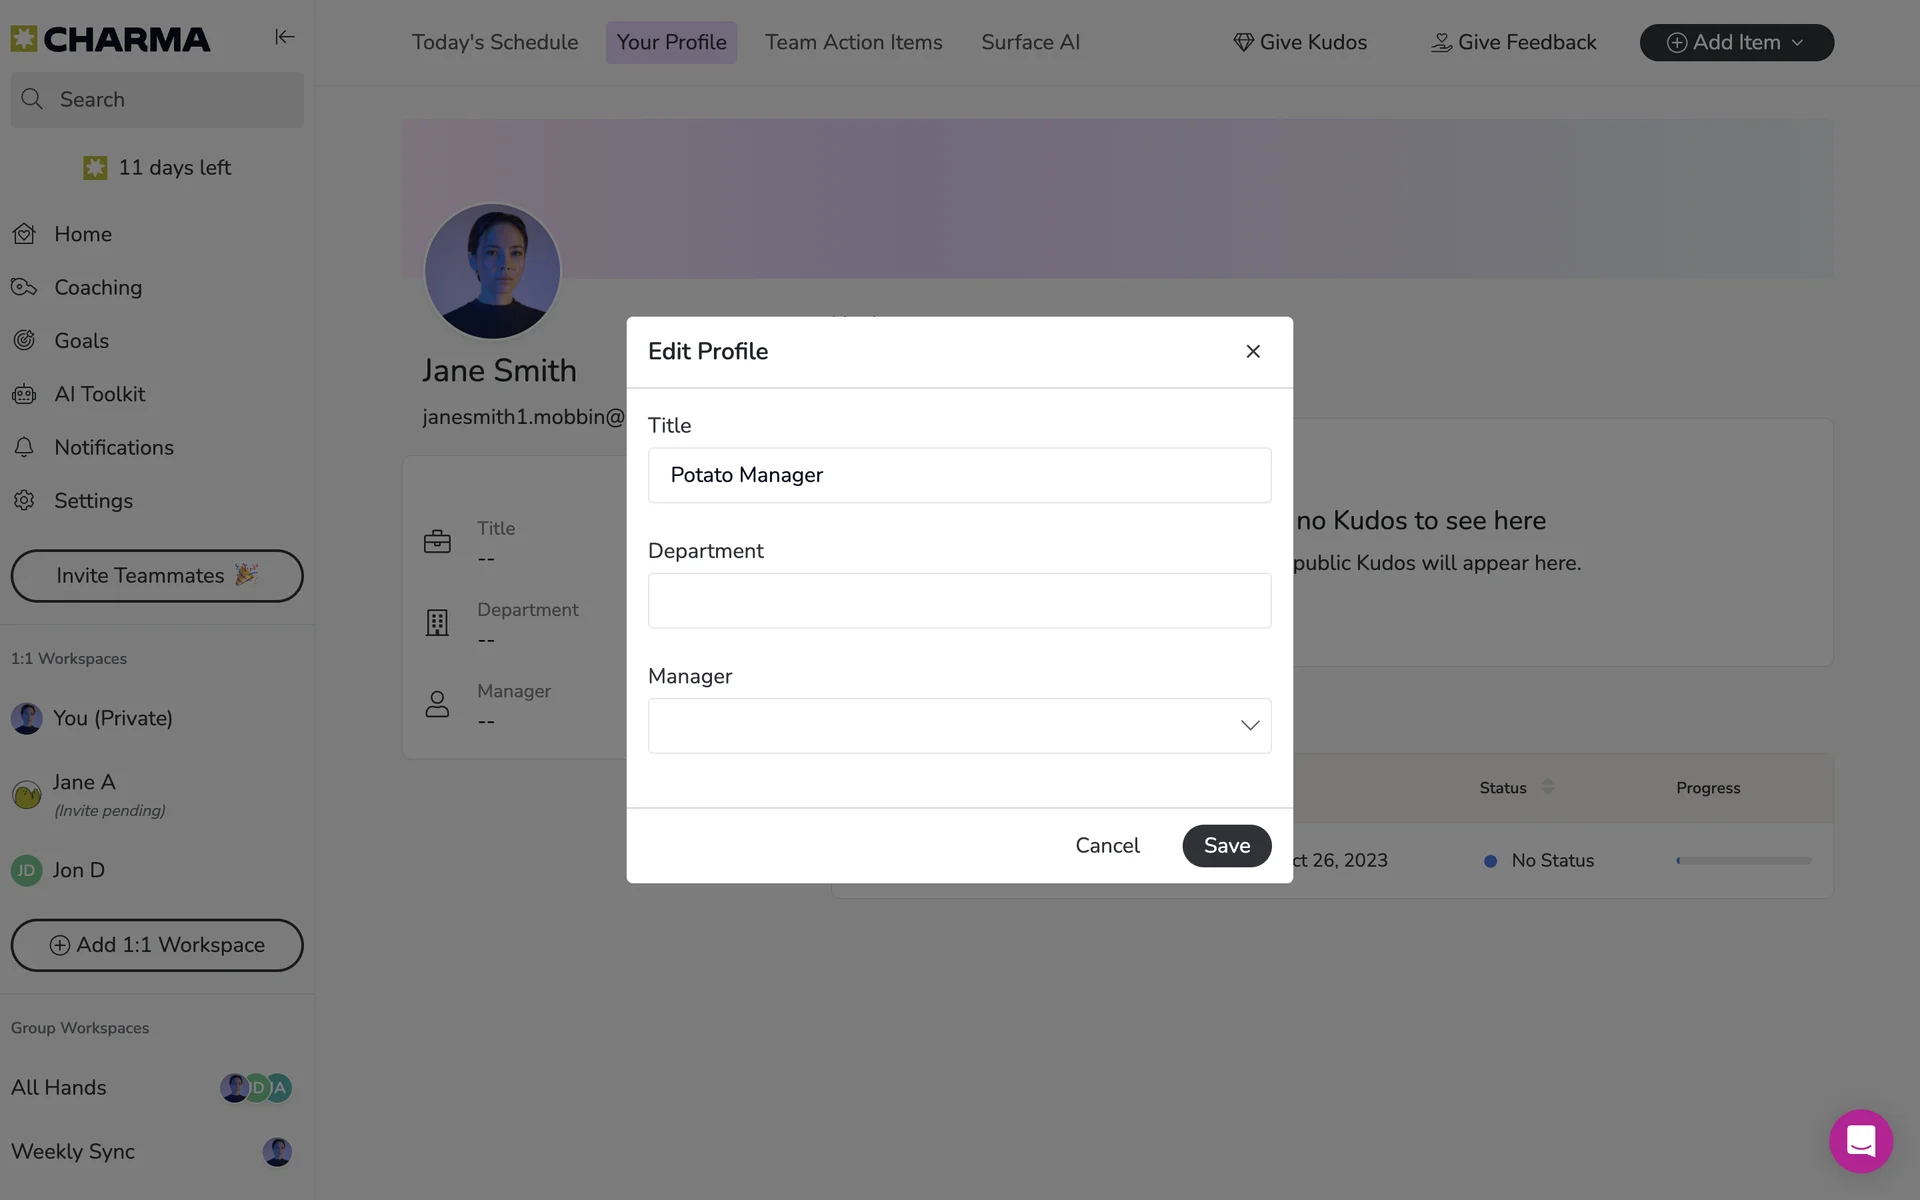Click the Title field containing Potato Manager

959,475
